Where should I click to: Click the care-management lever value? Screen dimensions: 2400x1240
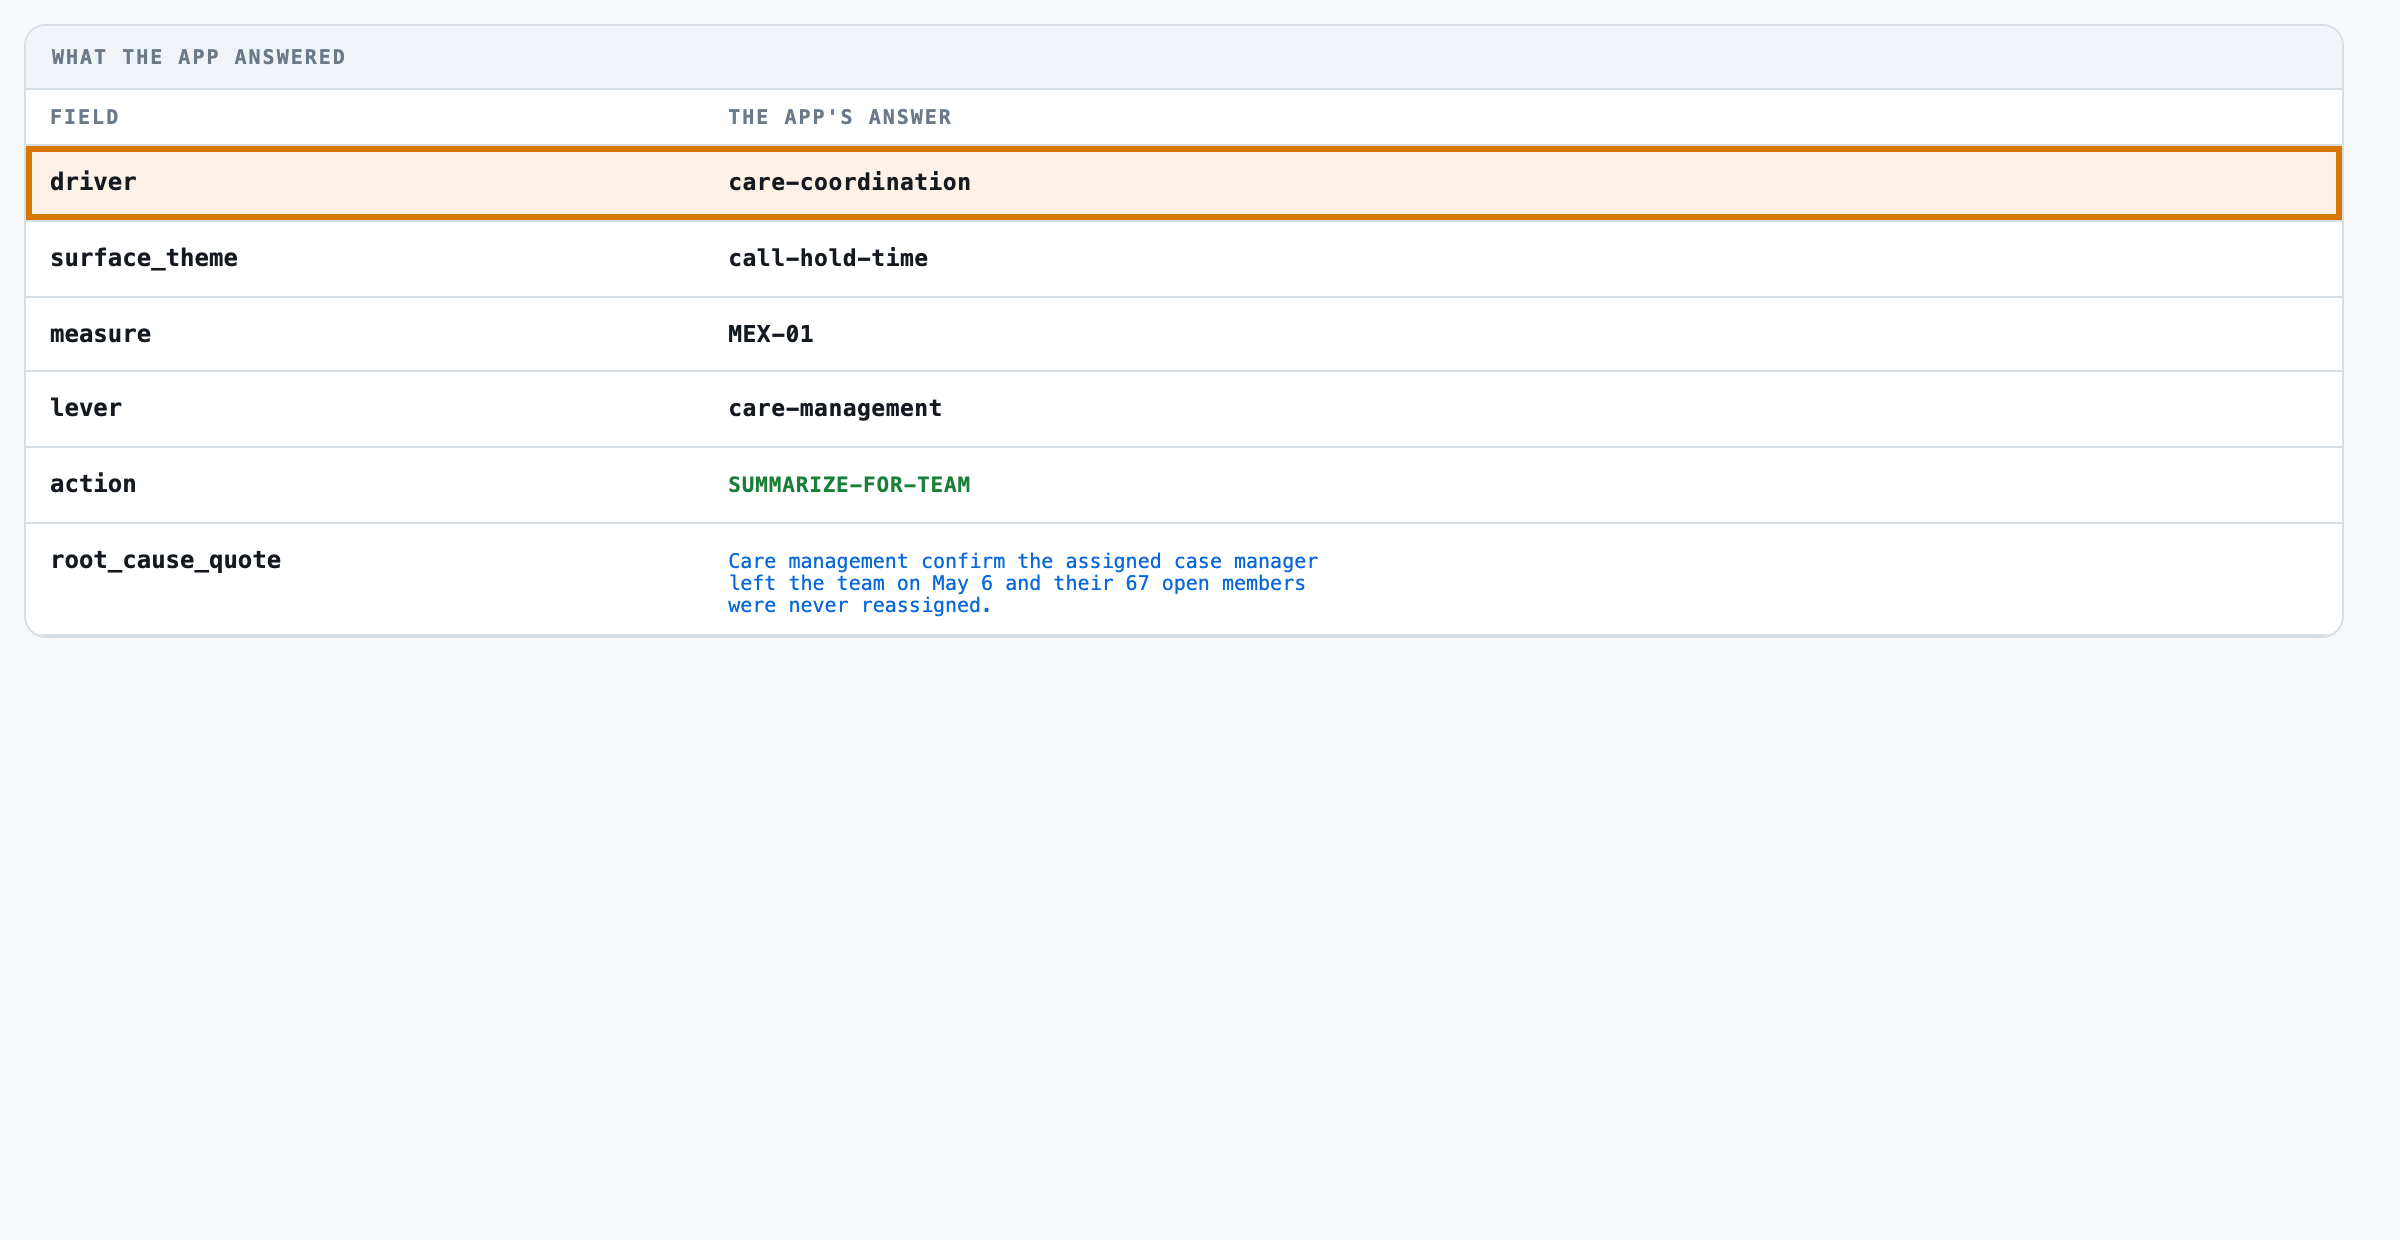click(835, 408)
